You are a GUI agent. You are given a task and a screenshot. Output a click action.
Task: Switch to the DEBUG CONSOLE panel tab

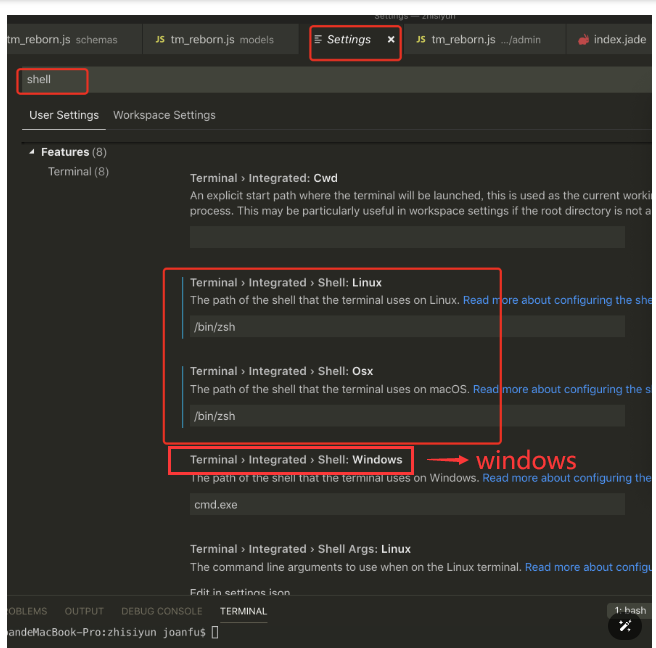pyautogui.click(x=162, y=611)
